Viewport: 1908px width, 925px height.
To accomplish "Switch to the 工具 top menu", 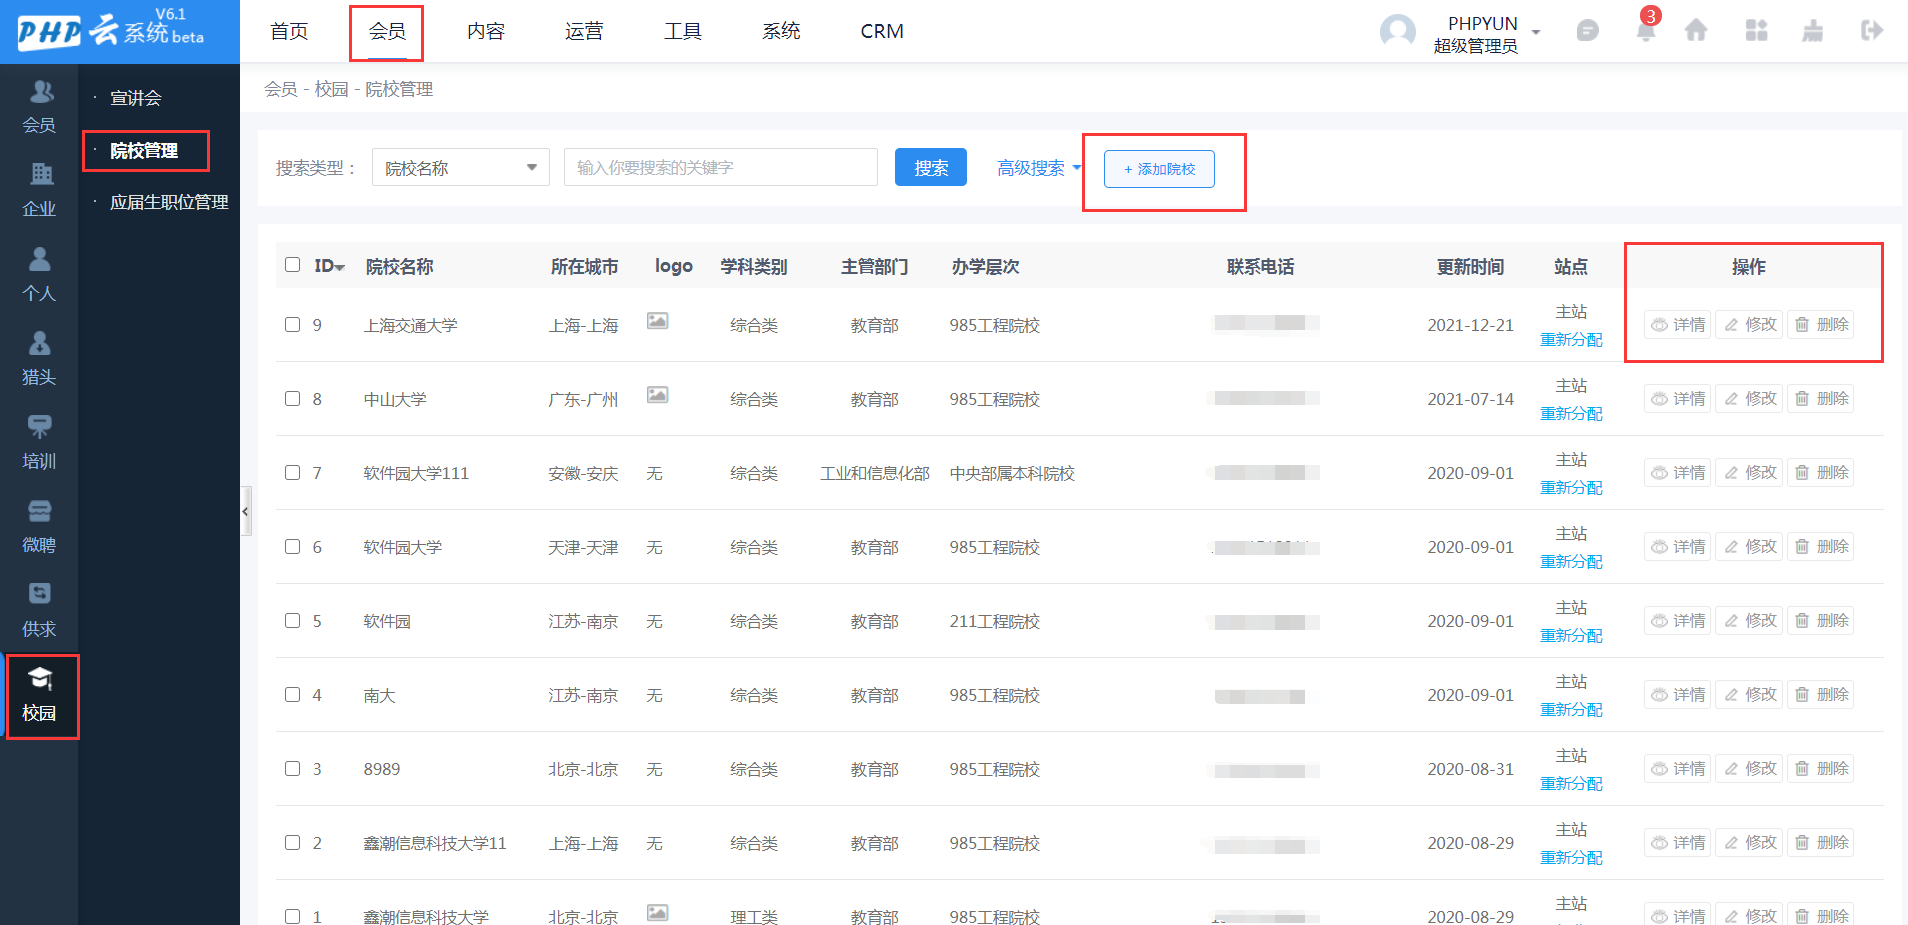I will (683, 31).
